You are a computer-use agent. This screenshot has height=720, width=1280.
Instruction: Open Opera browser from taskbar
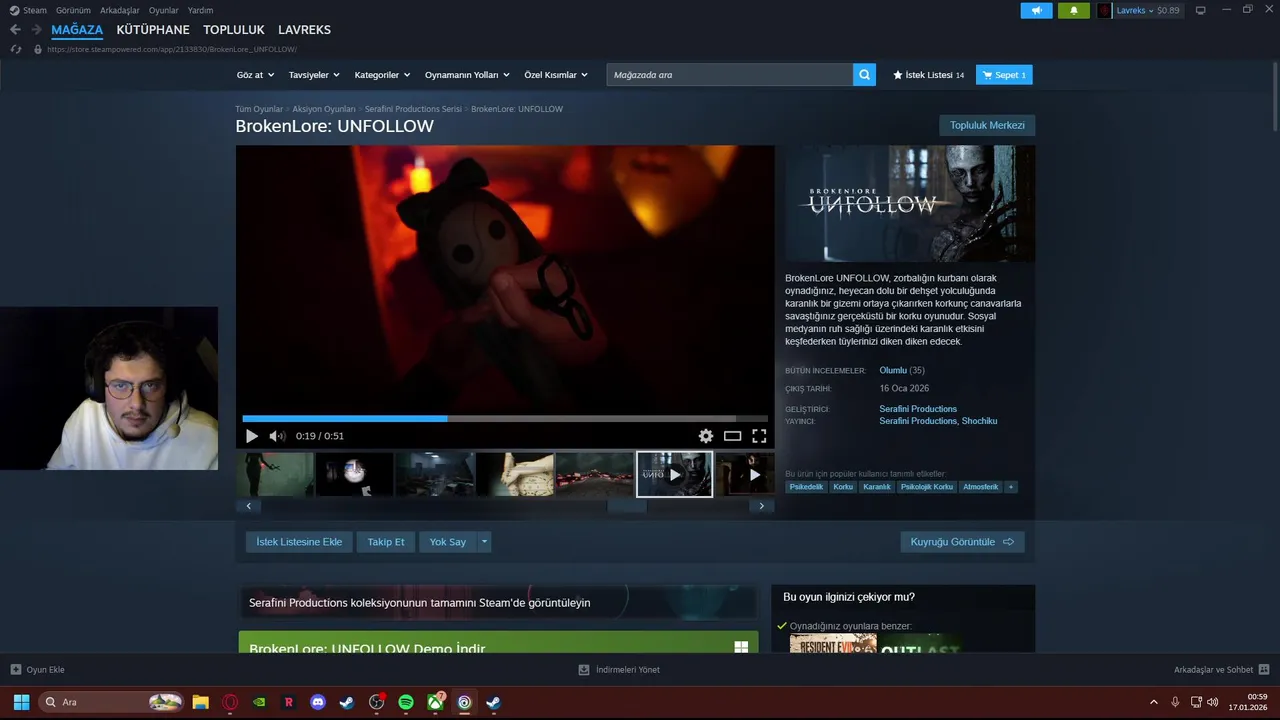click(231, 702)
